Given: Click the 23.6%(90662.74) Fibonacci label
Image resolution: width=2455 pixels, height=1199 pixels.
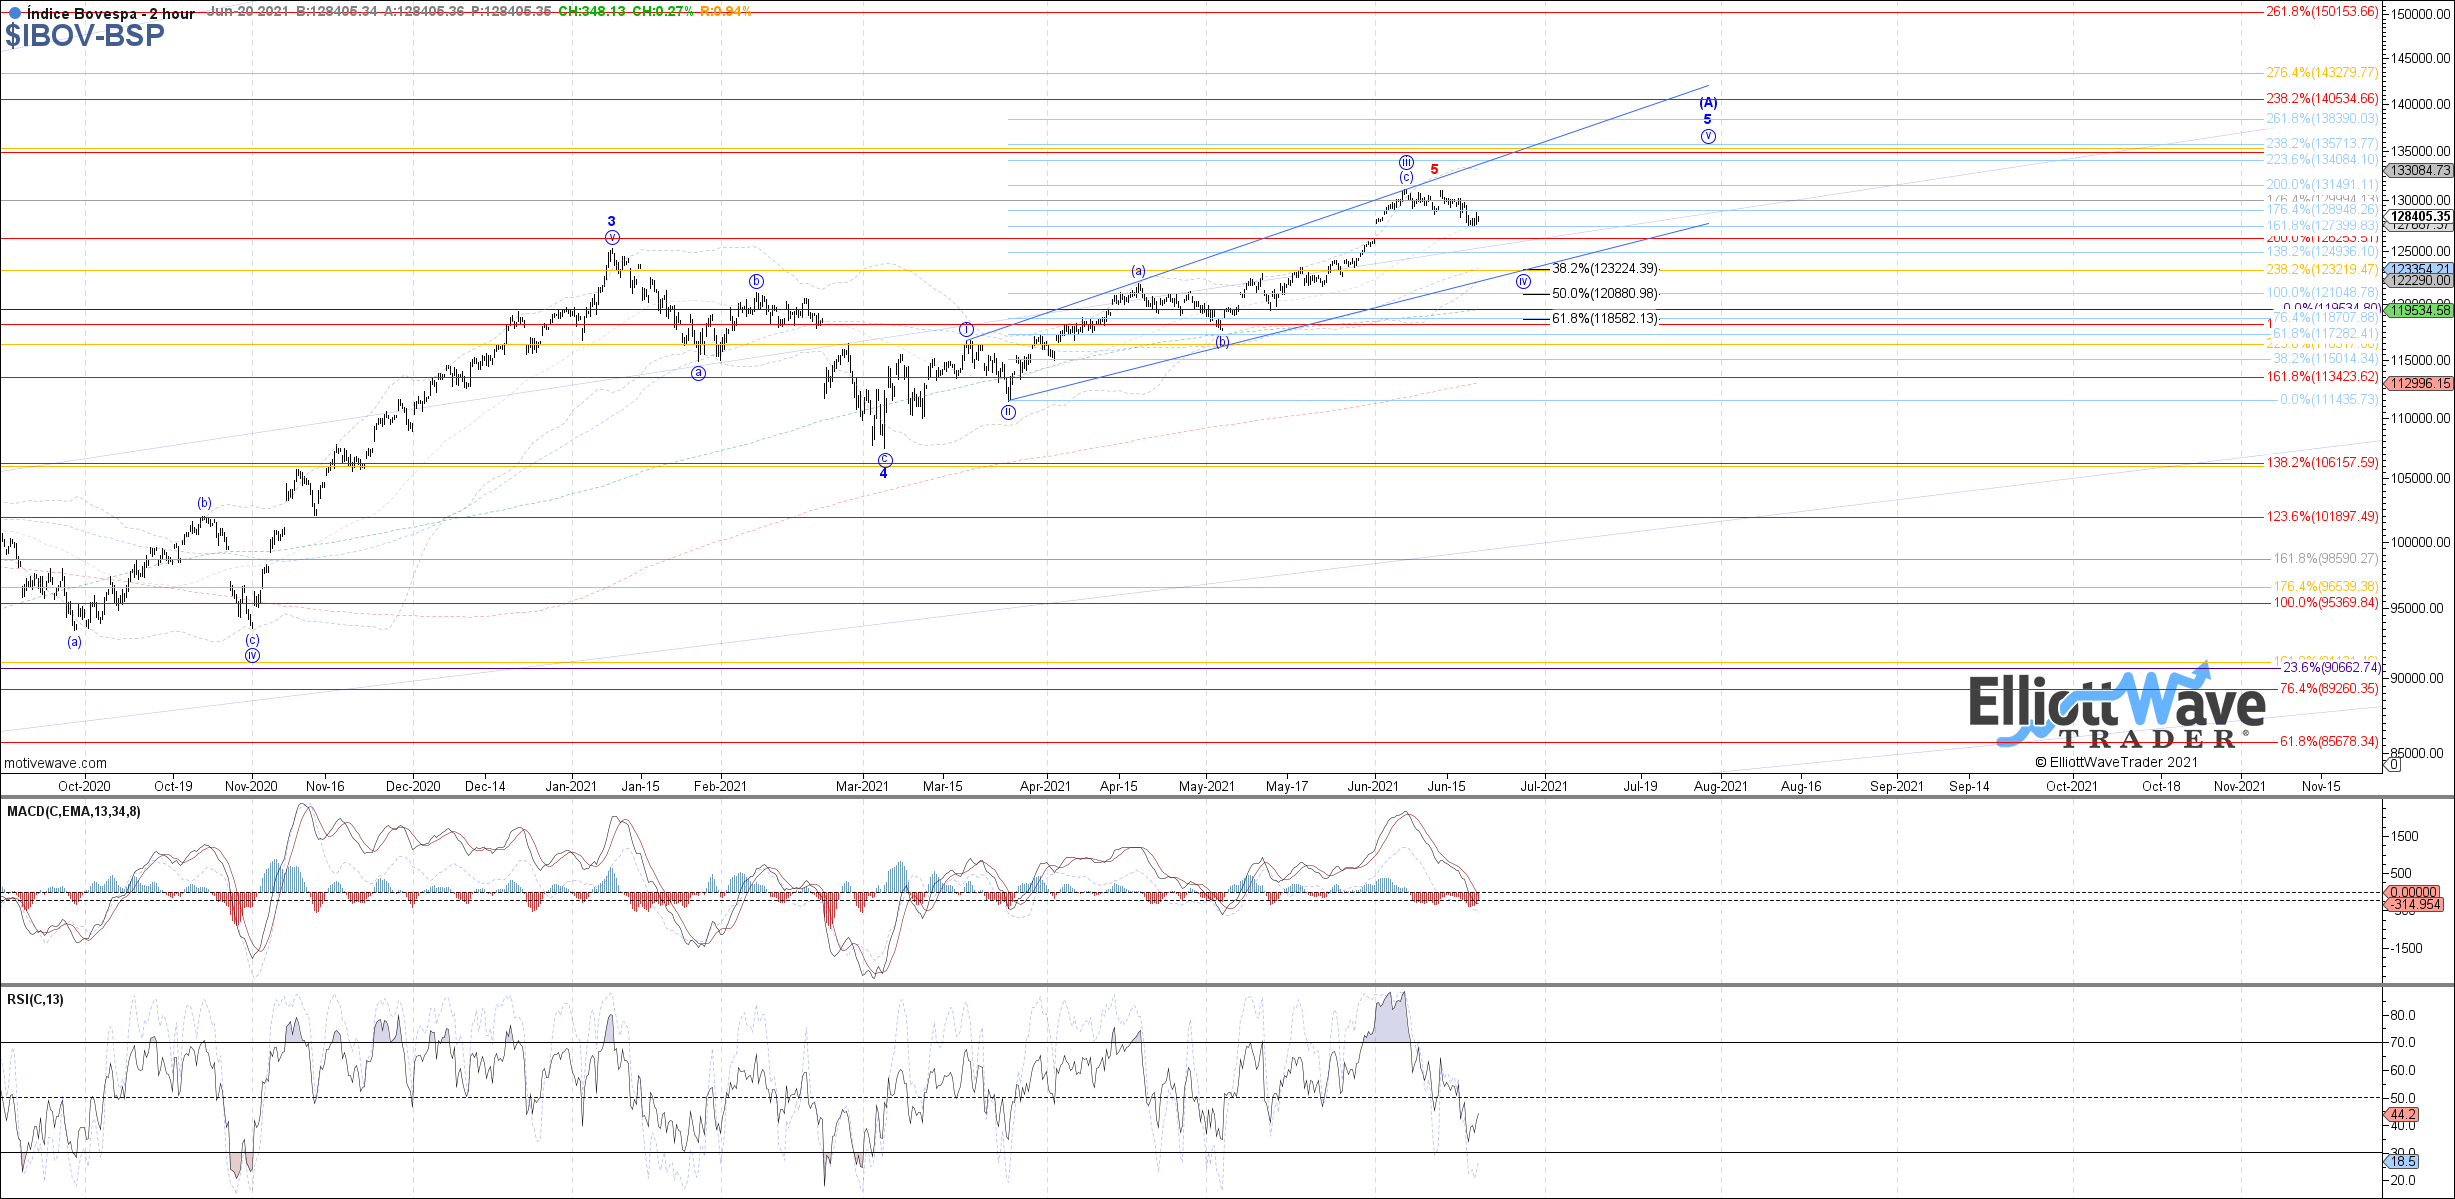Looking at the screenshot, I should [x=2332, y=668].
